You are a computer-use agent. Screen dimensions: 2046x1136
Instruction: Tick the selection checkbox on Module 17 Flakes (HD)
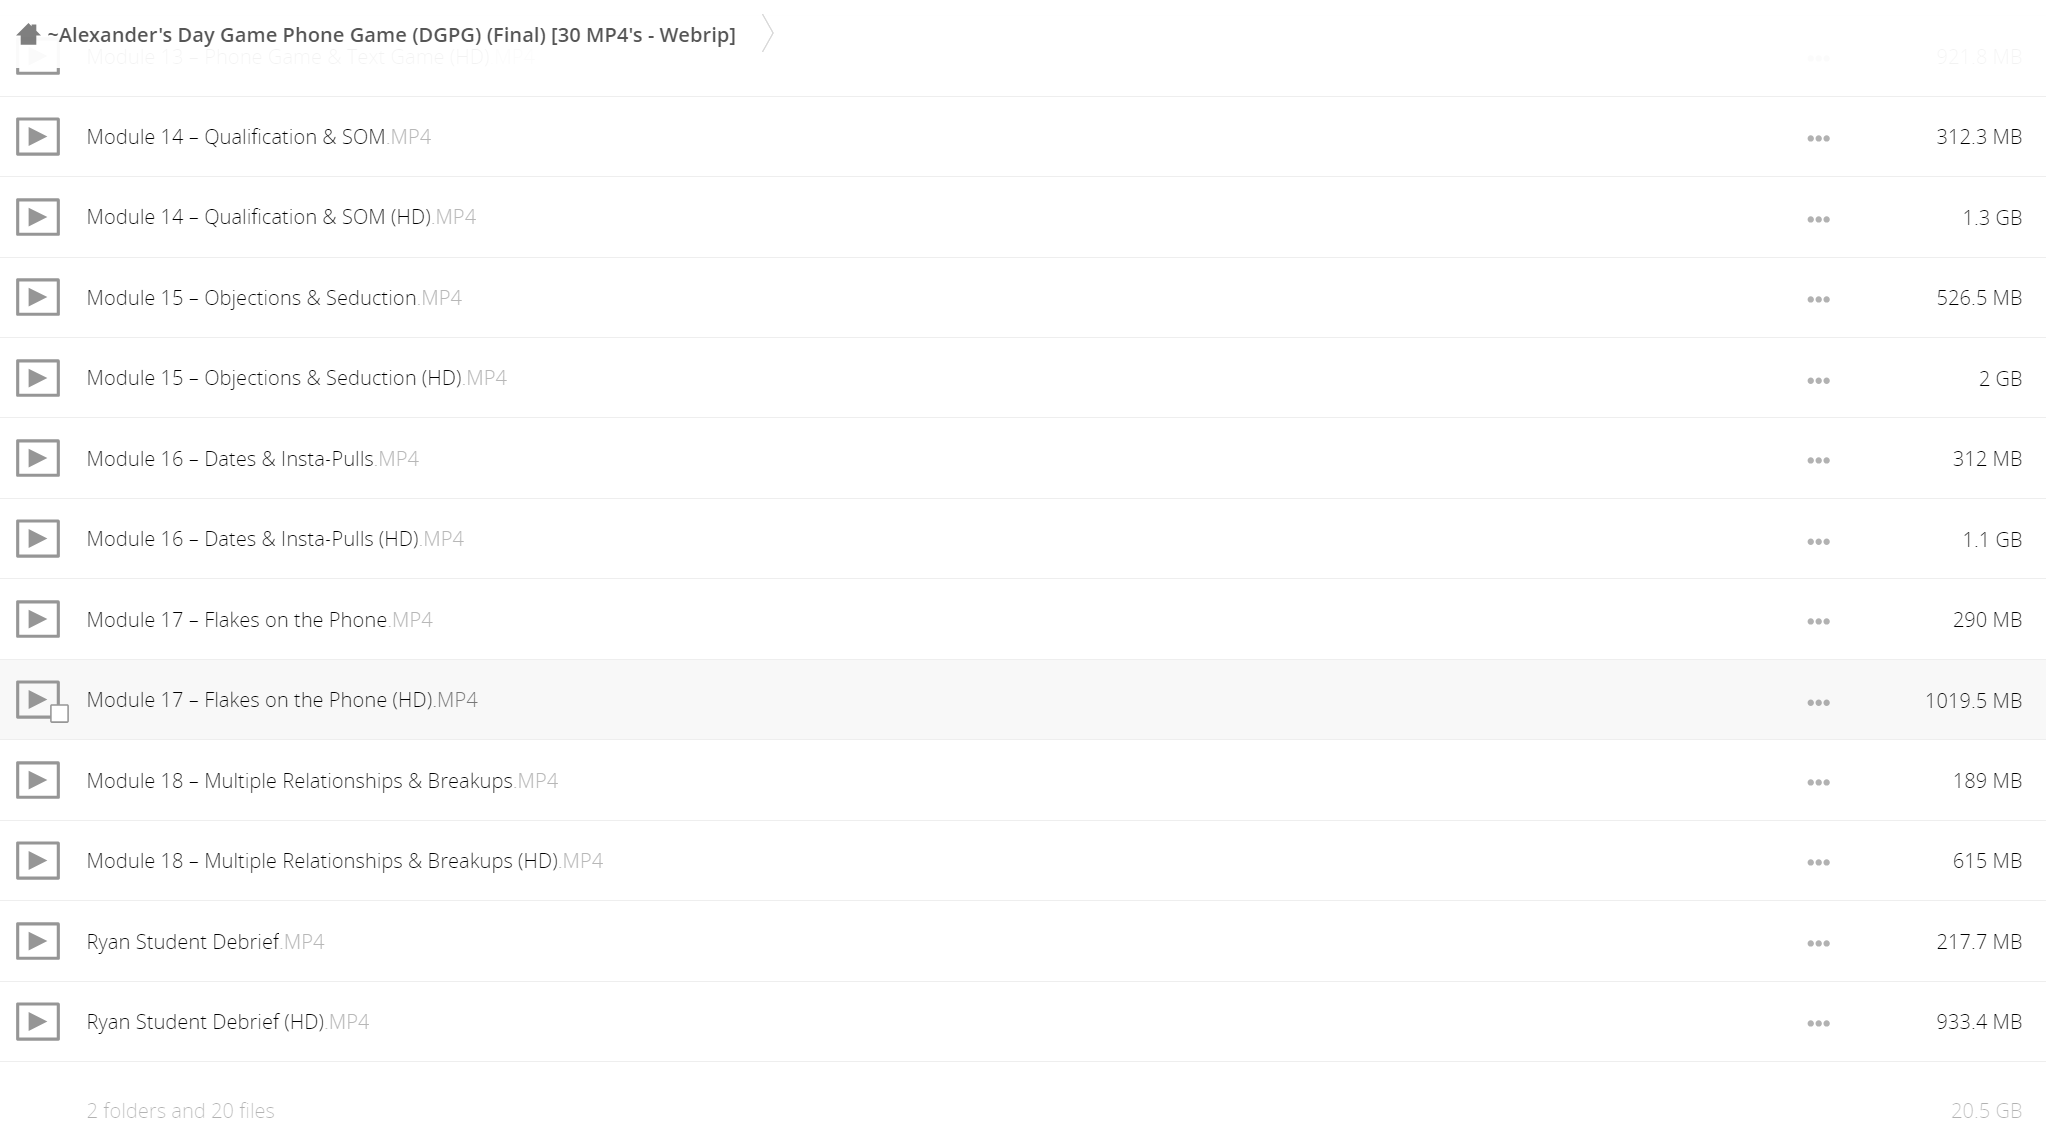60,713
